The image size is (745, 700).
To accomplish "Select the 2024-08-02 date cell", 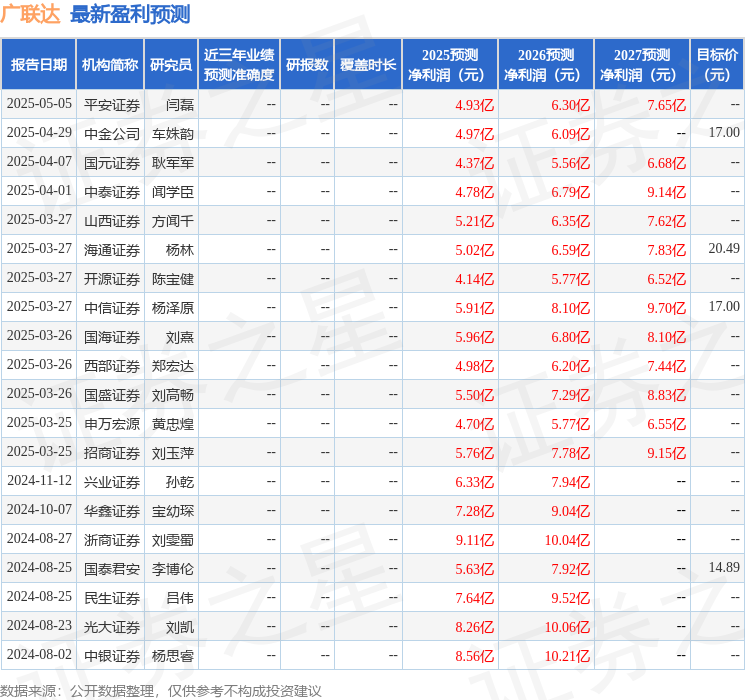I will point(39,654).
